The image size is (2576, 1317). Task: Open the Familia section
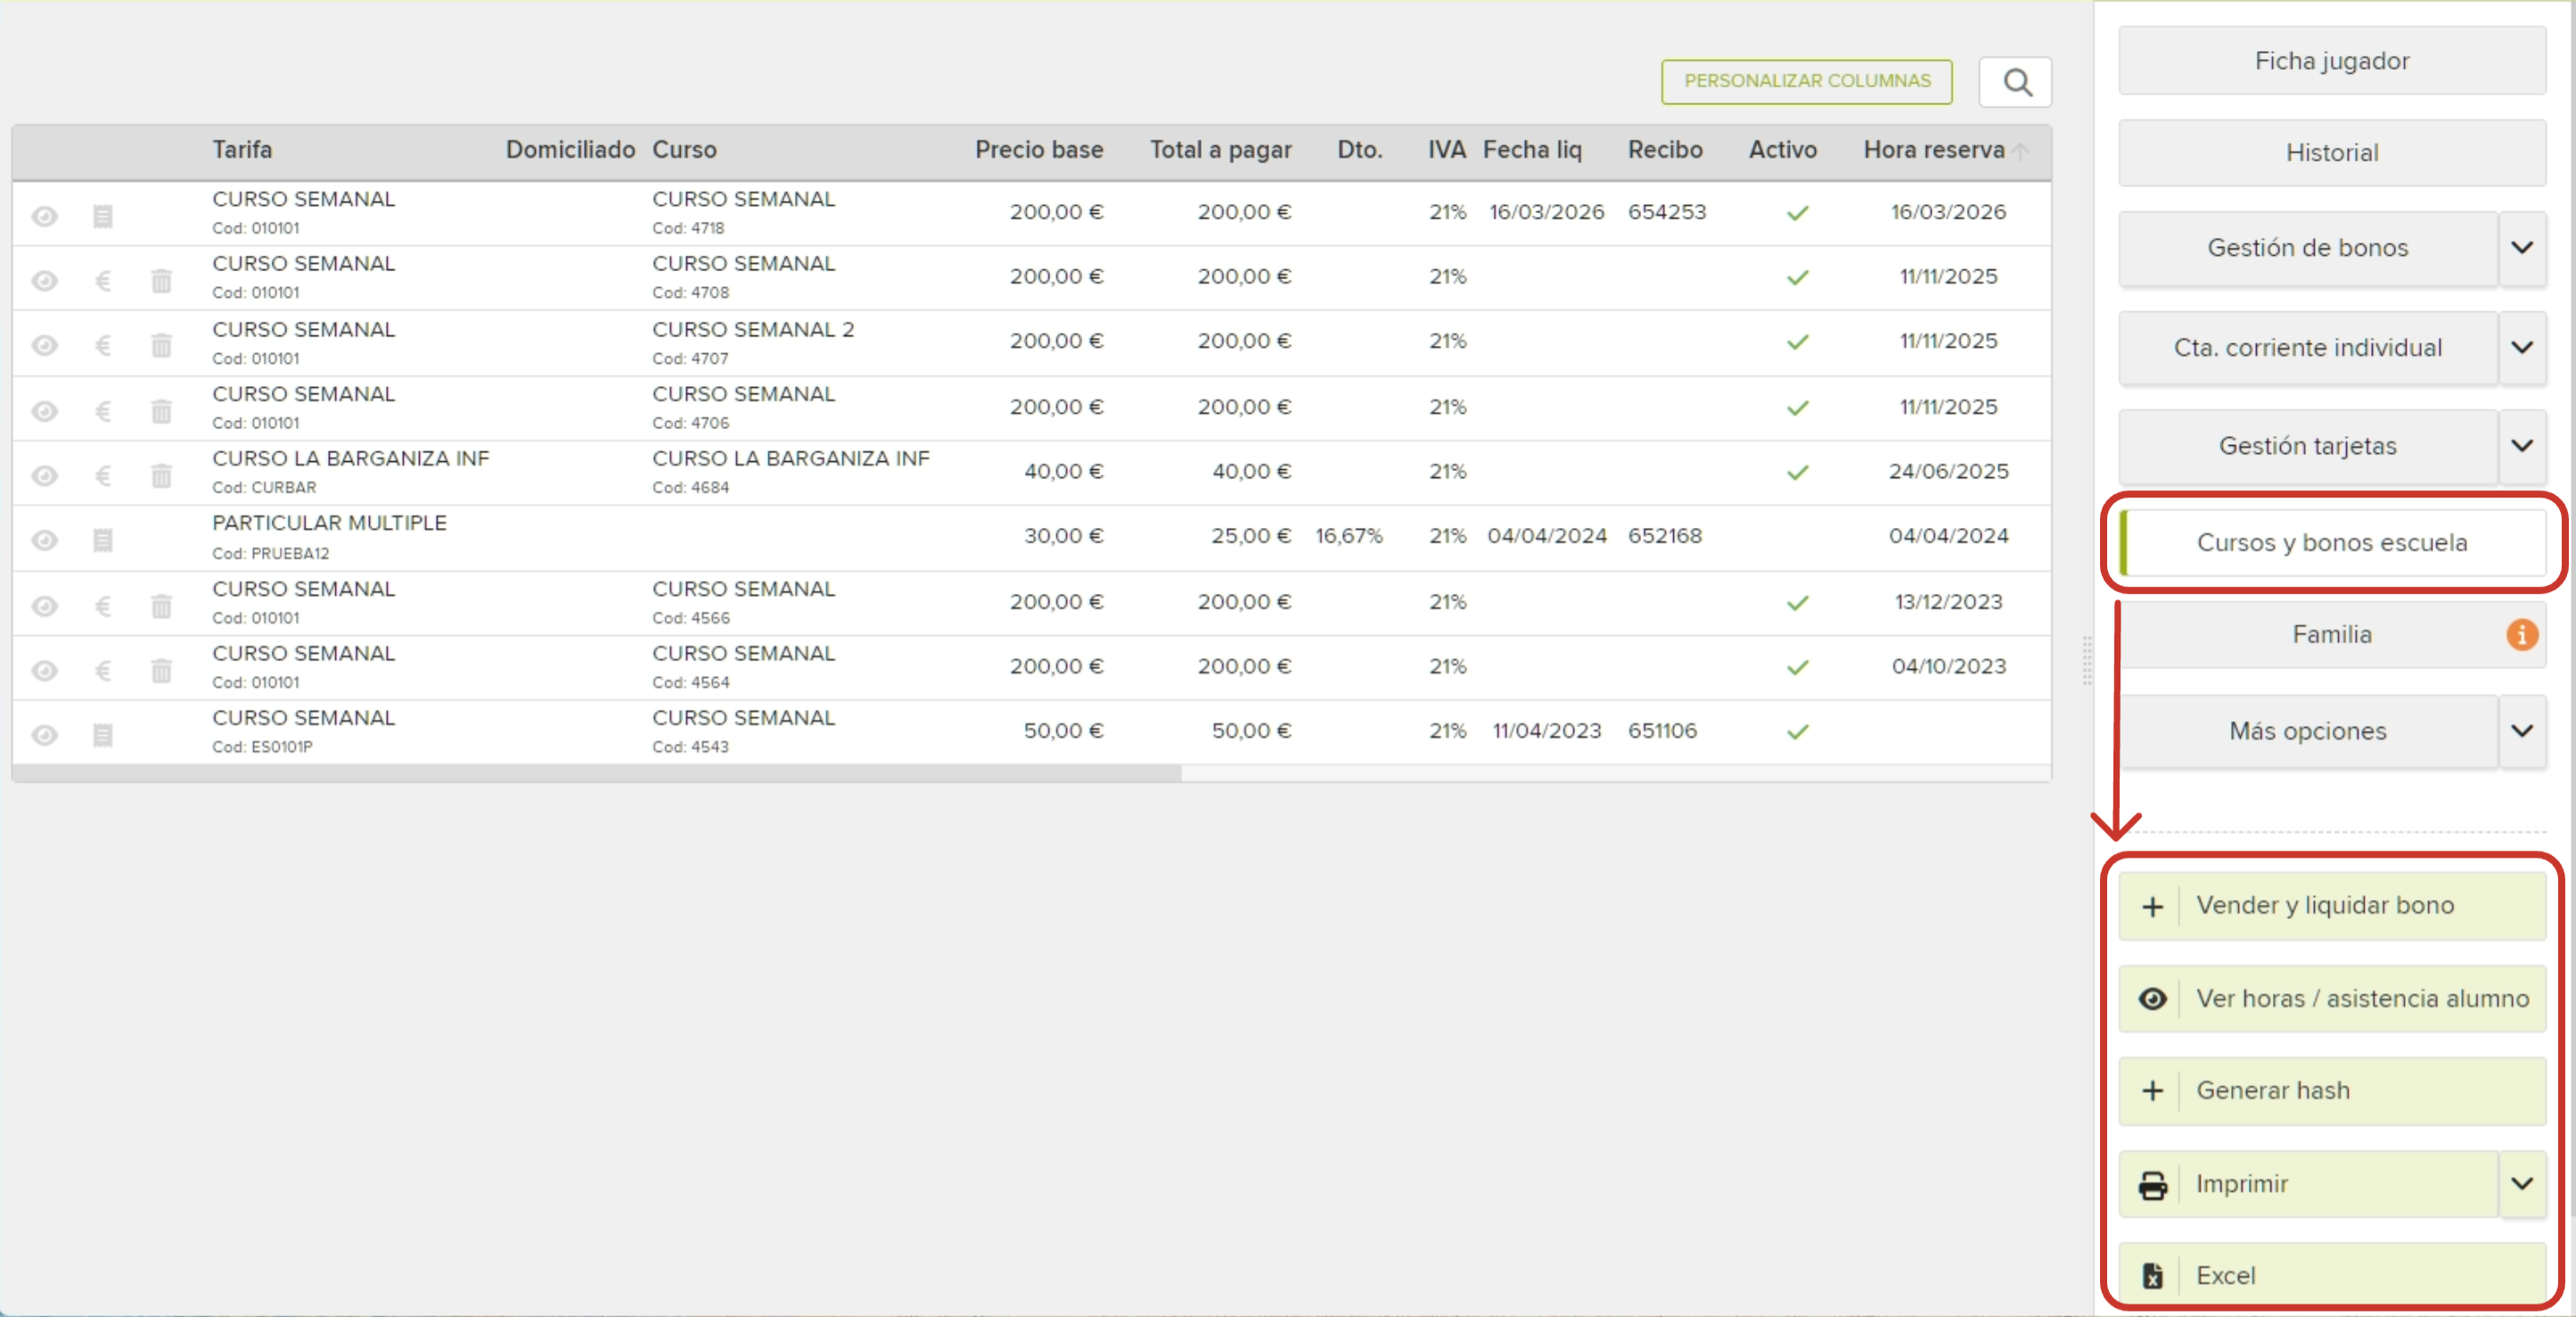click(2332, 635)
